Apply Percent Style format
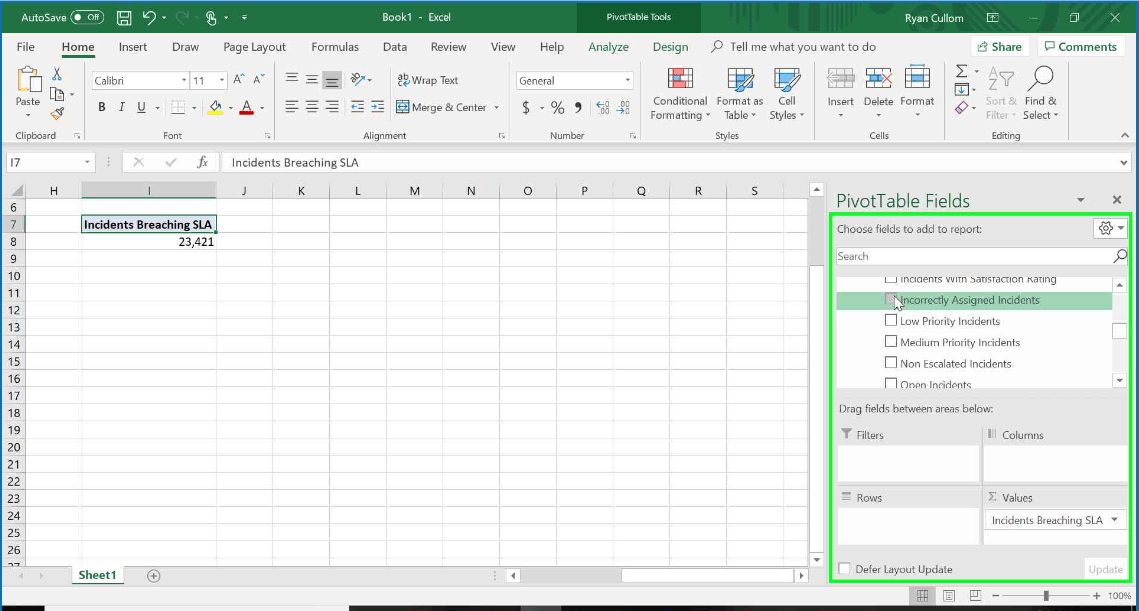Image resolution: width=1139 pixels, height=611 pixels. pos(557,108)
